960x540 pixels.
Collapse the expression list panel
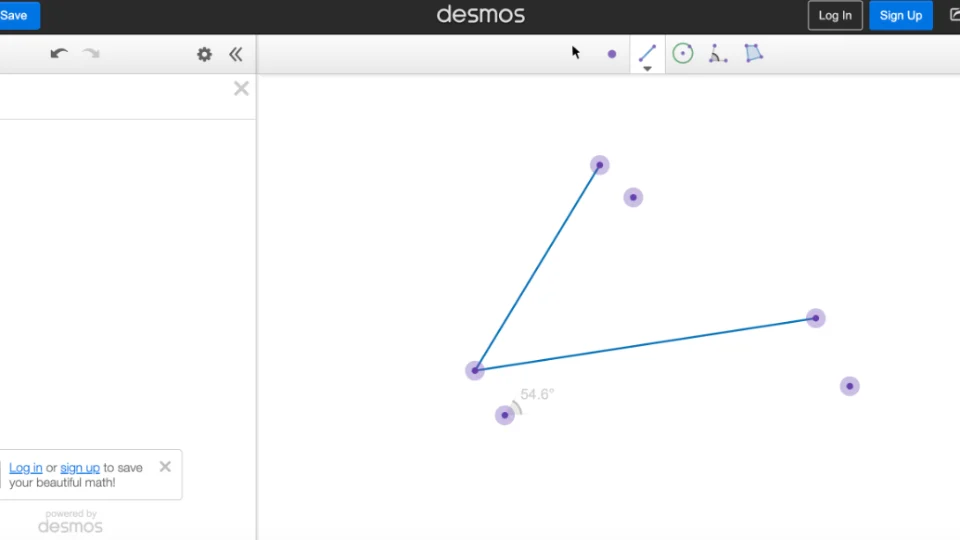pos(236,54)
